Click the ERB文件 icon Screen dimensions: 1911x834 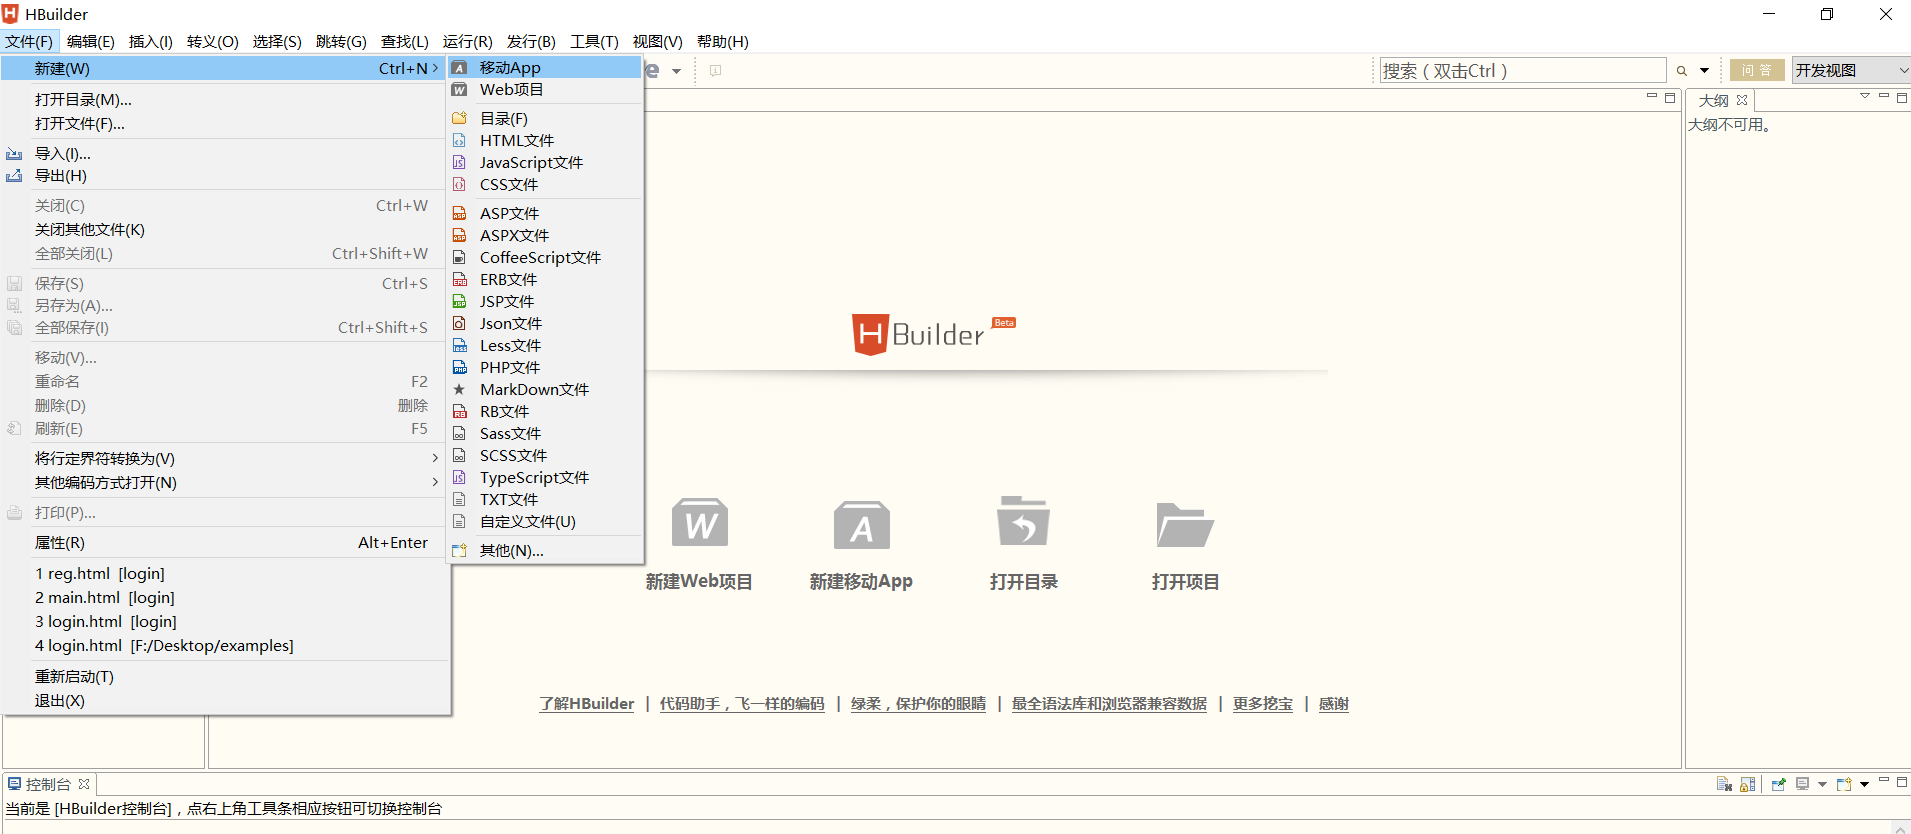459,279
